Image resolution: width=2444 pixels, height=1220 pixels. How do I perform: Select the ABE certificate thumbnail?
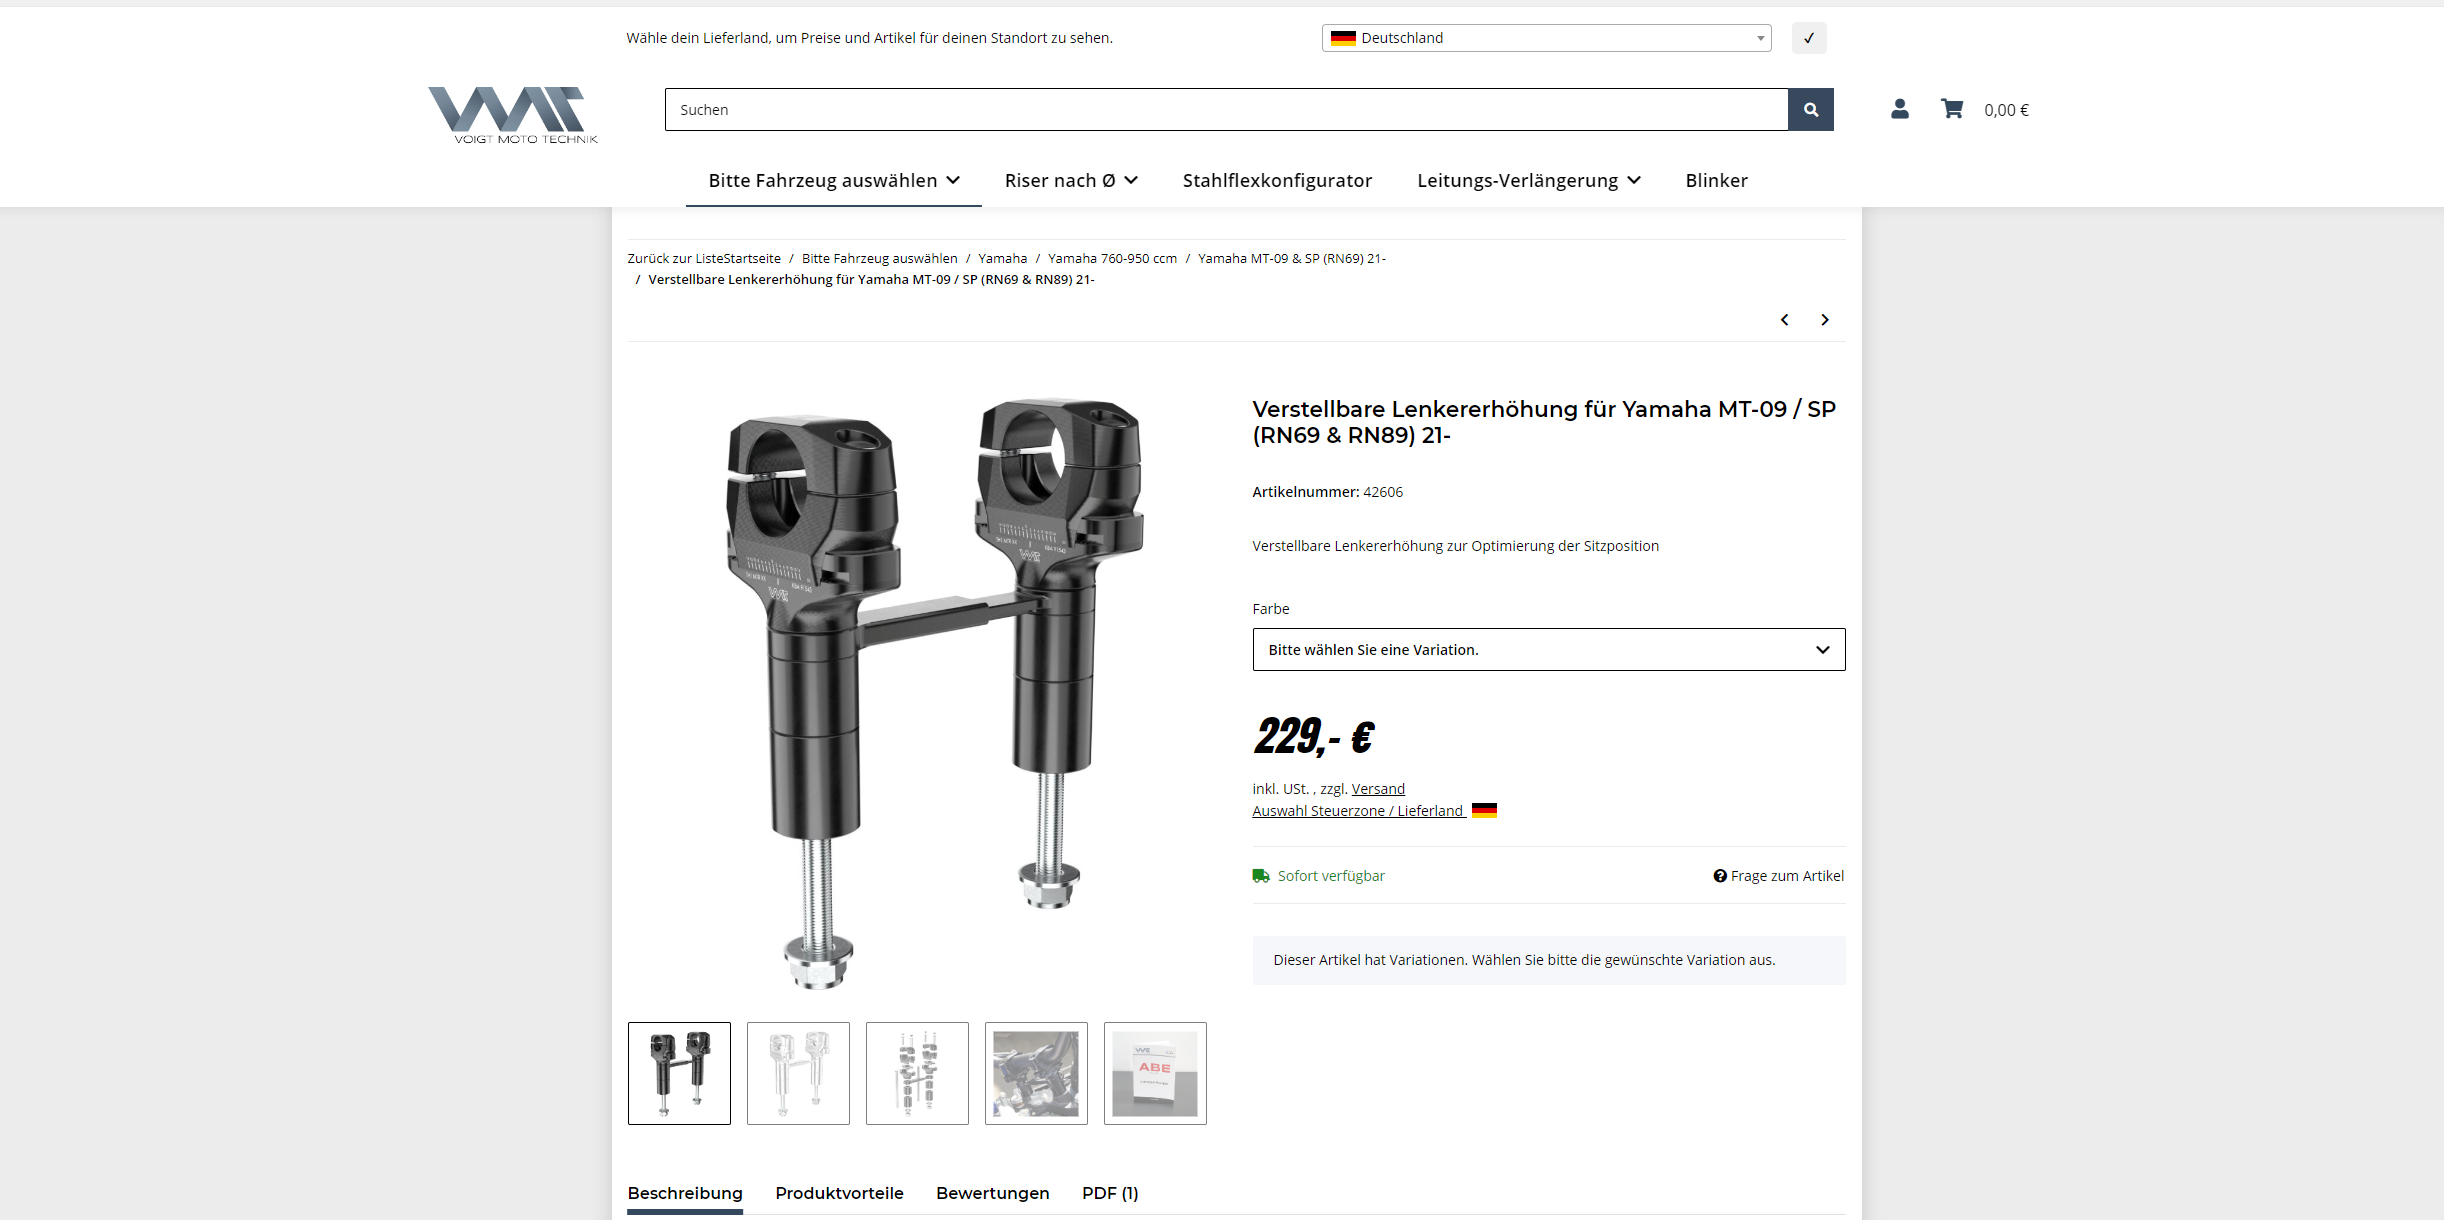(x=1155, y=1073)
